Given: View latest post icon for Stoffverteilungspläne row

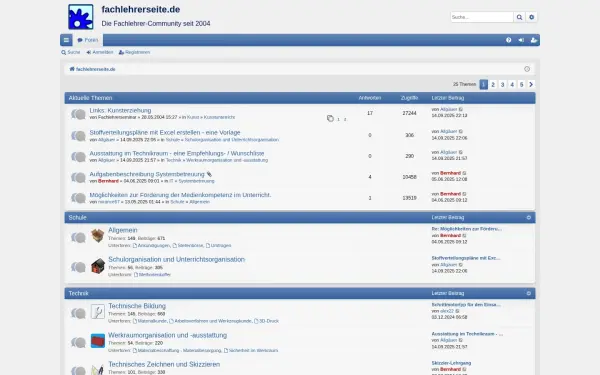Looking at the screenshot, I should click(461, 131).
